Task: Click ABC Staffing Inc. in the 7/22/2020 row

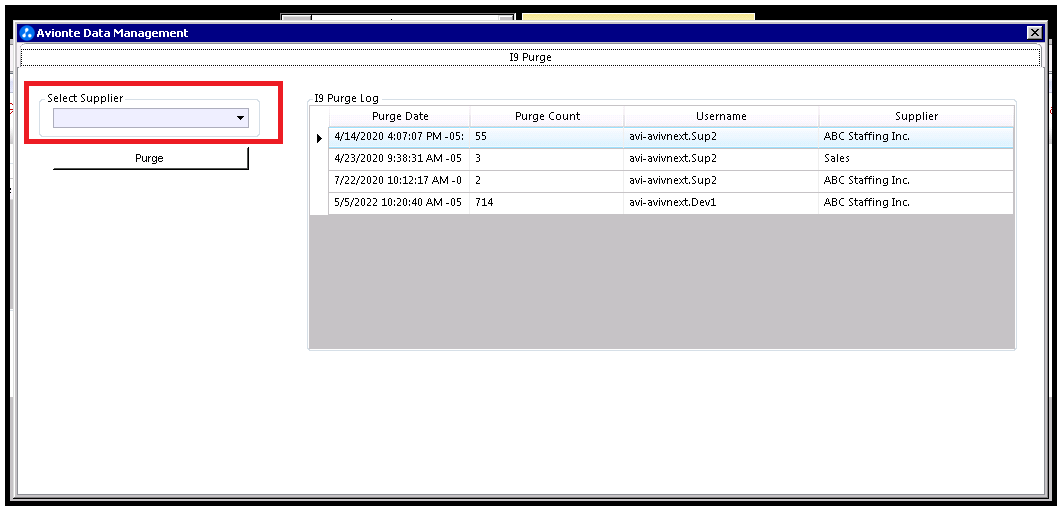Action: [x=917, y=182]
